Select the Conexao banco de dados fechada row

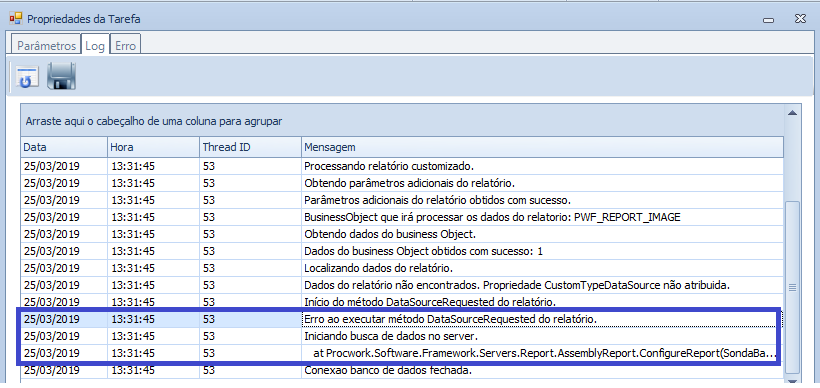402,370
